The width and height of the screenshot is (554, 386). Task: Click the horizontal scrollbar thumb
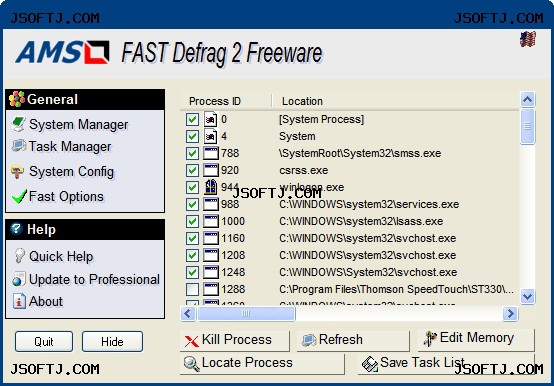[246, 313]
